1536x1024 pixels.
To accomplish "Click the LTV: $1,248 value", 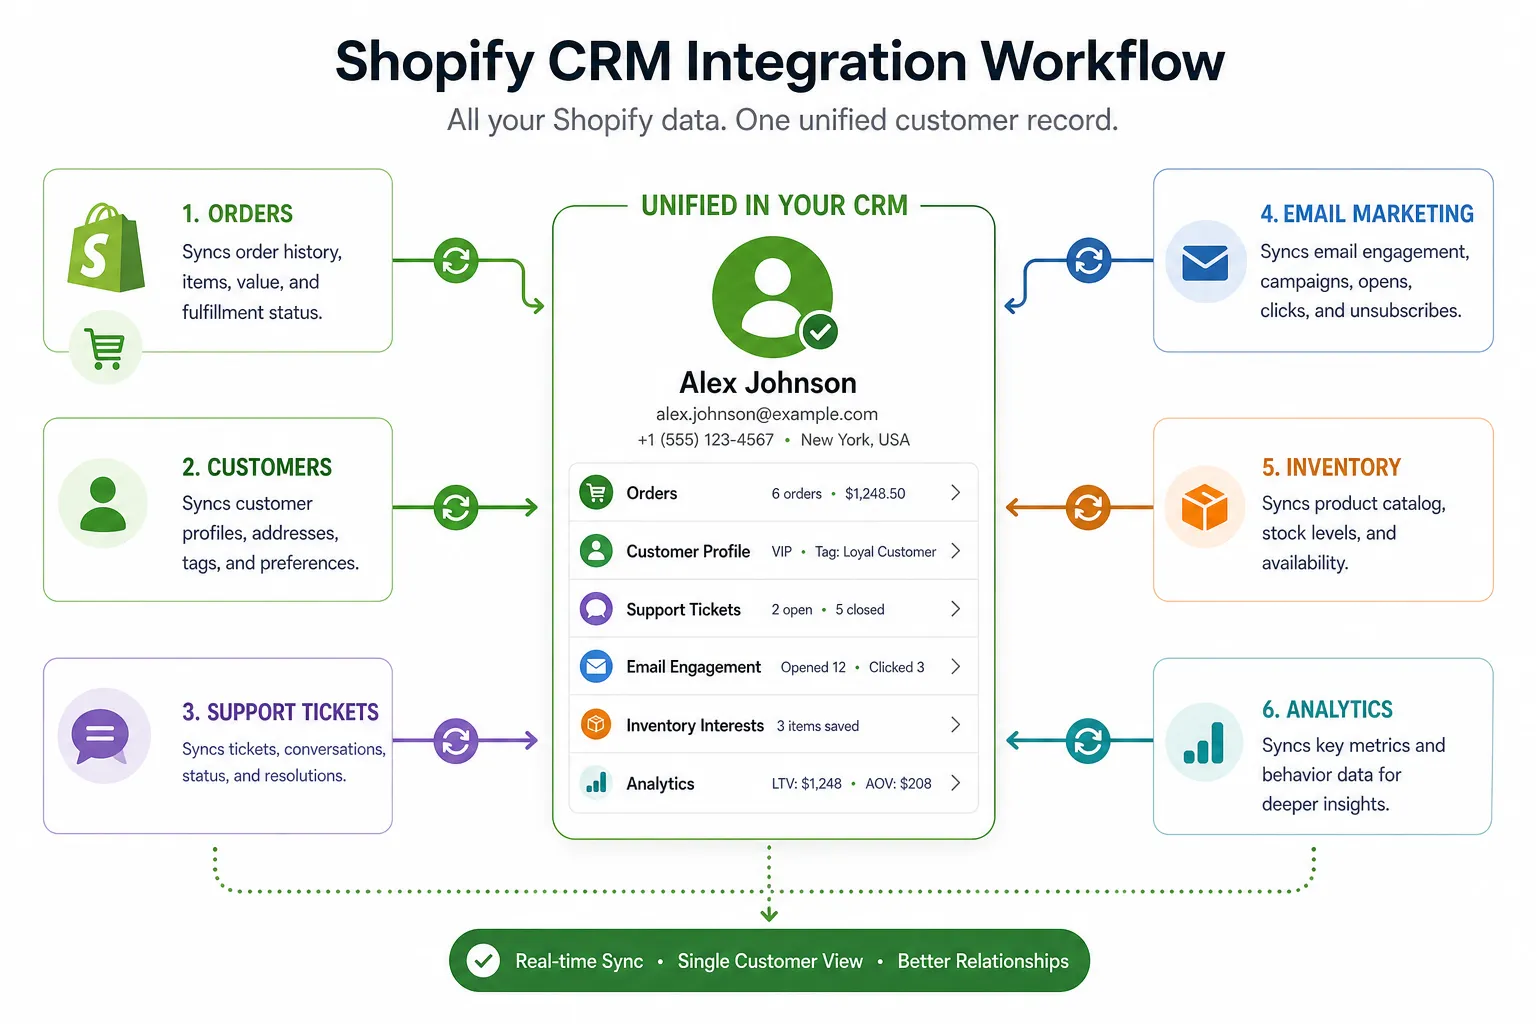I will [806, 784].
